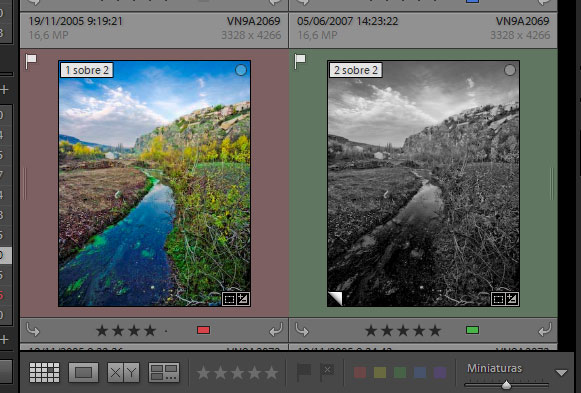The width and height of the screenshot is (581, 393).
Task: Rotate the black-and-white photo clockwise
Action: [x=545, y=329]
